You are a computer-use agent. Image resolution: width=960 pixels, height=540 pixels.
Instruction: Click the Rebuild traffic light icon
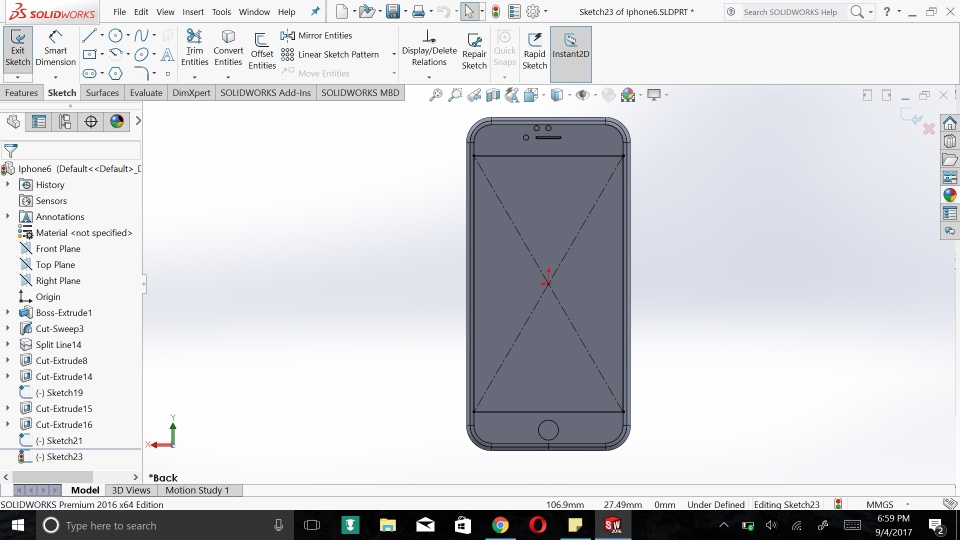click(495, 12)
